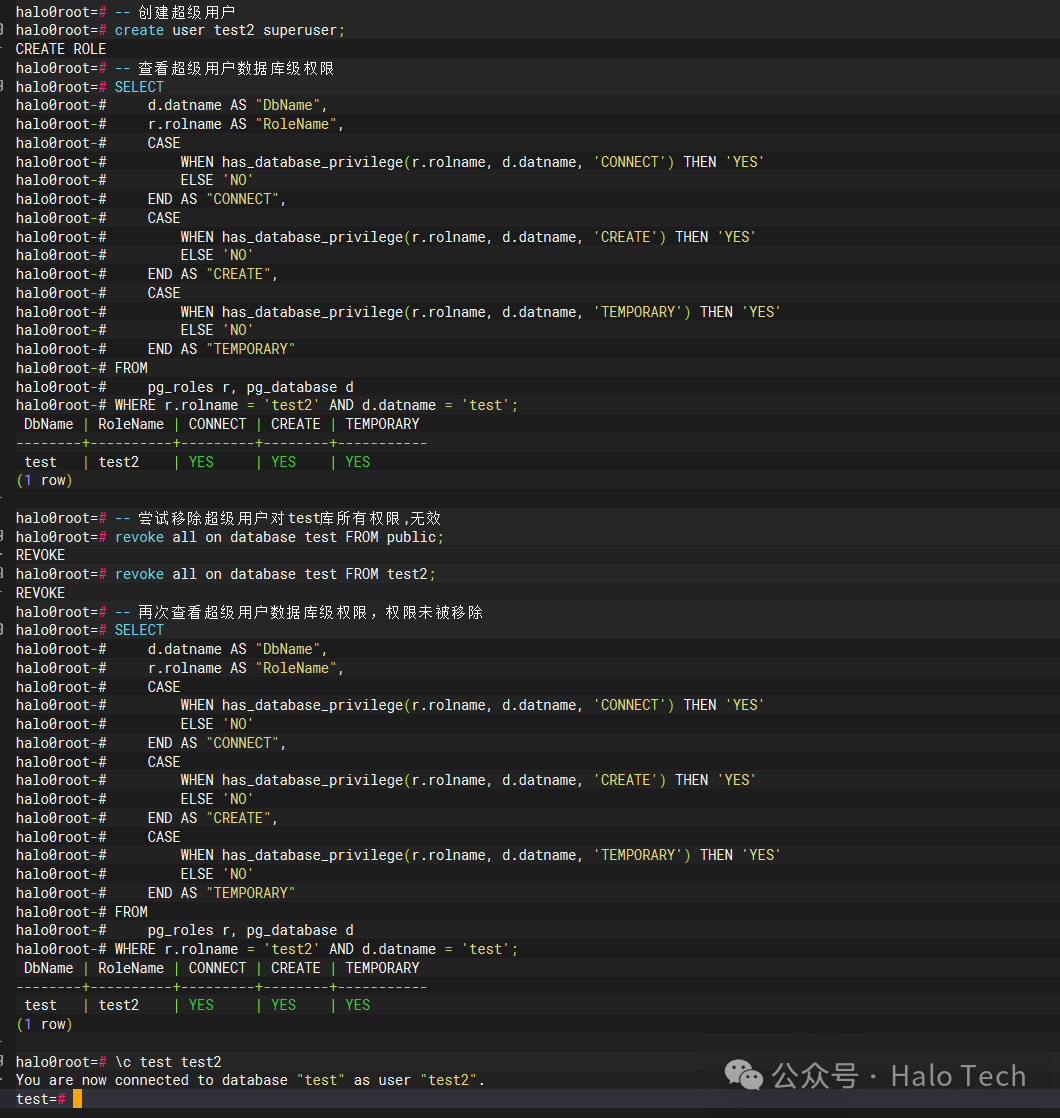The height and width of the screenshot is (1118, 1060).
Task: Click the first 'FROM' line before the REVOKE commands
Action: (x=131, y=368)
